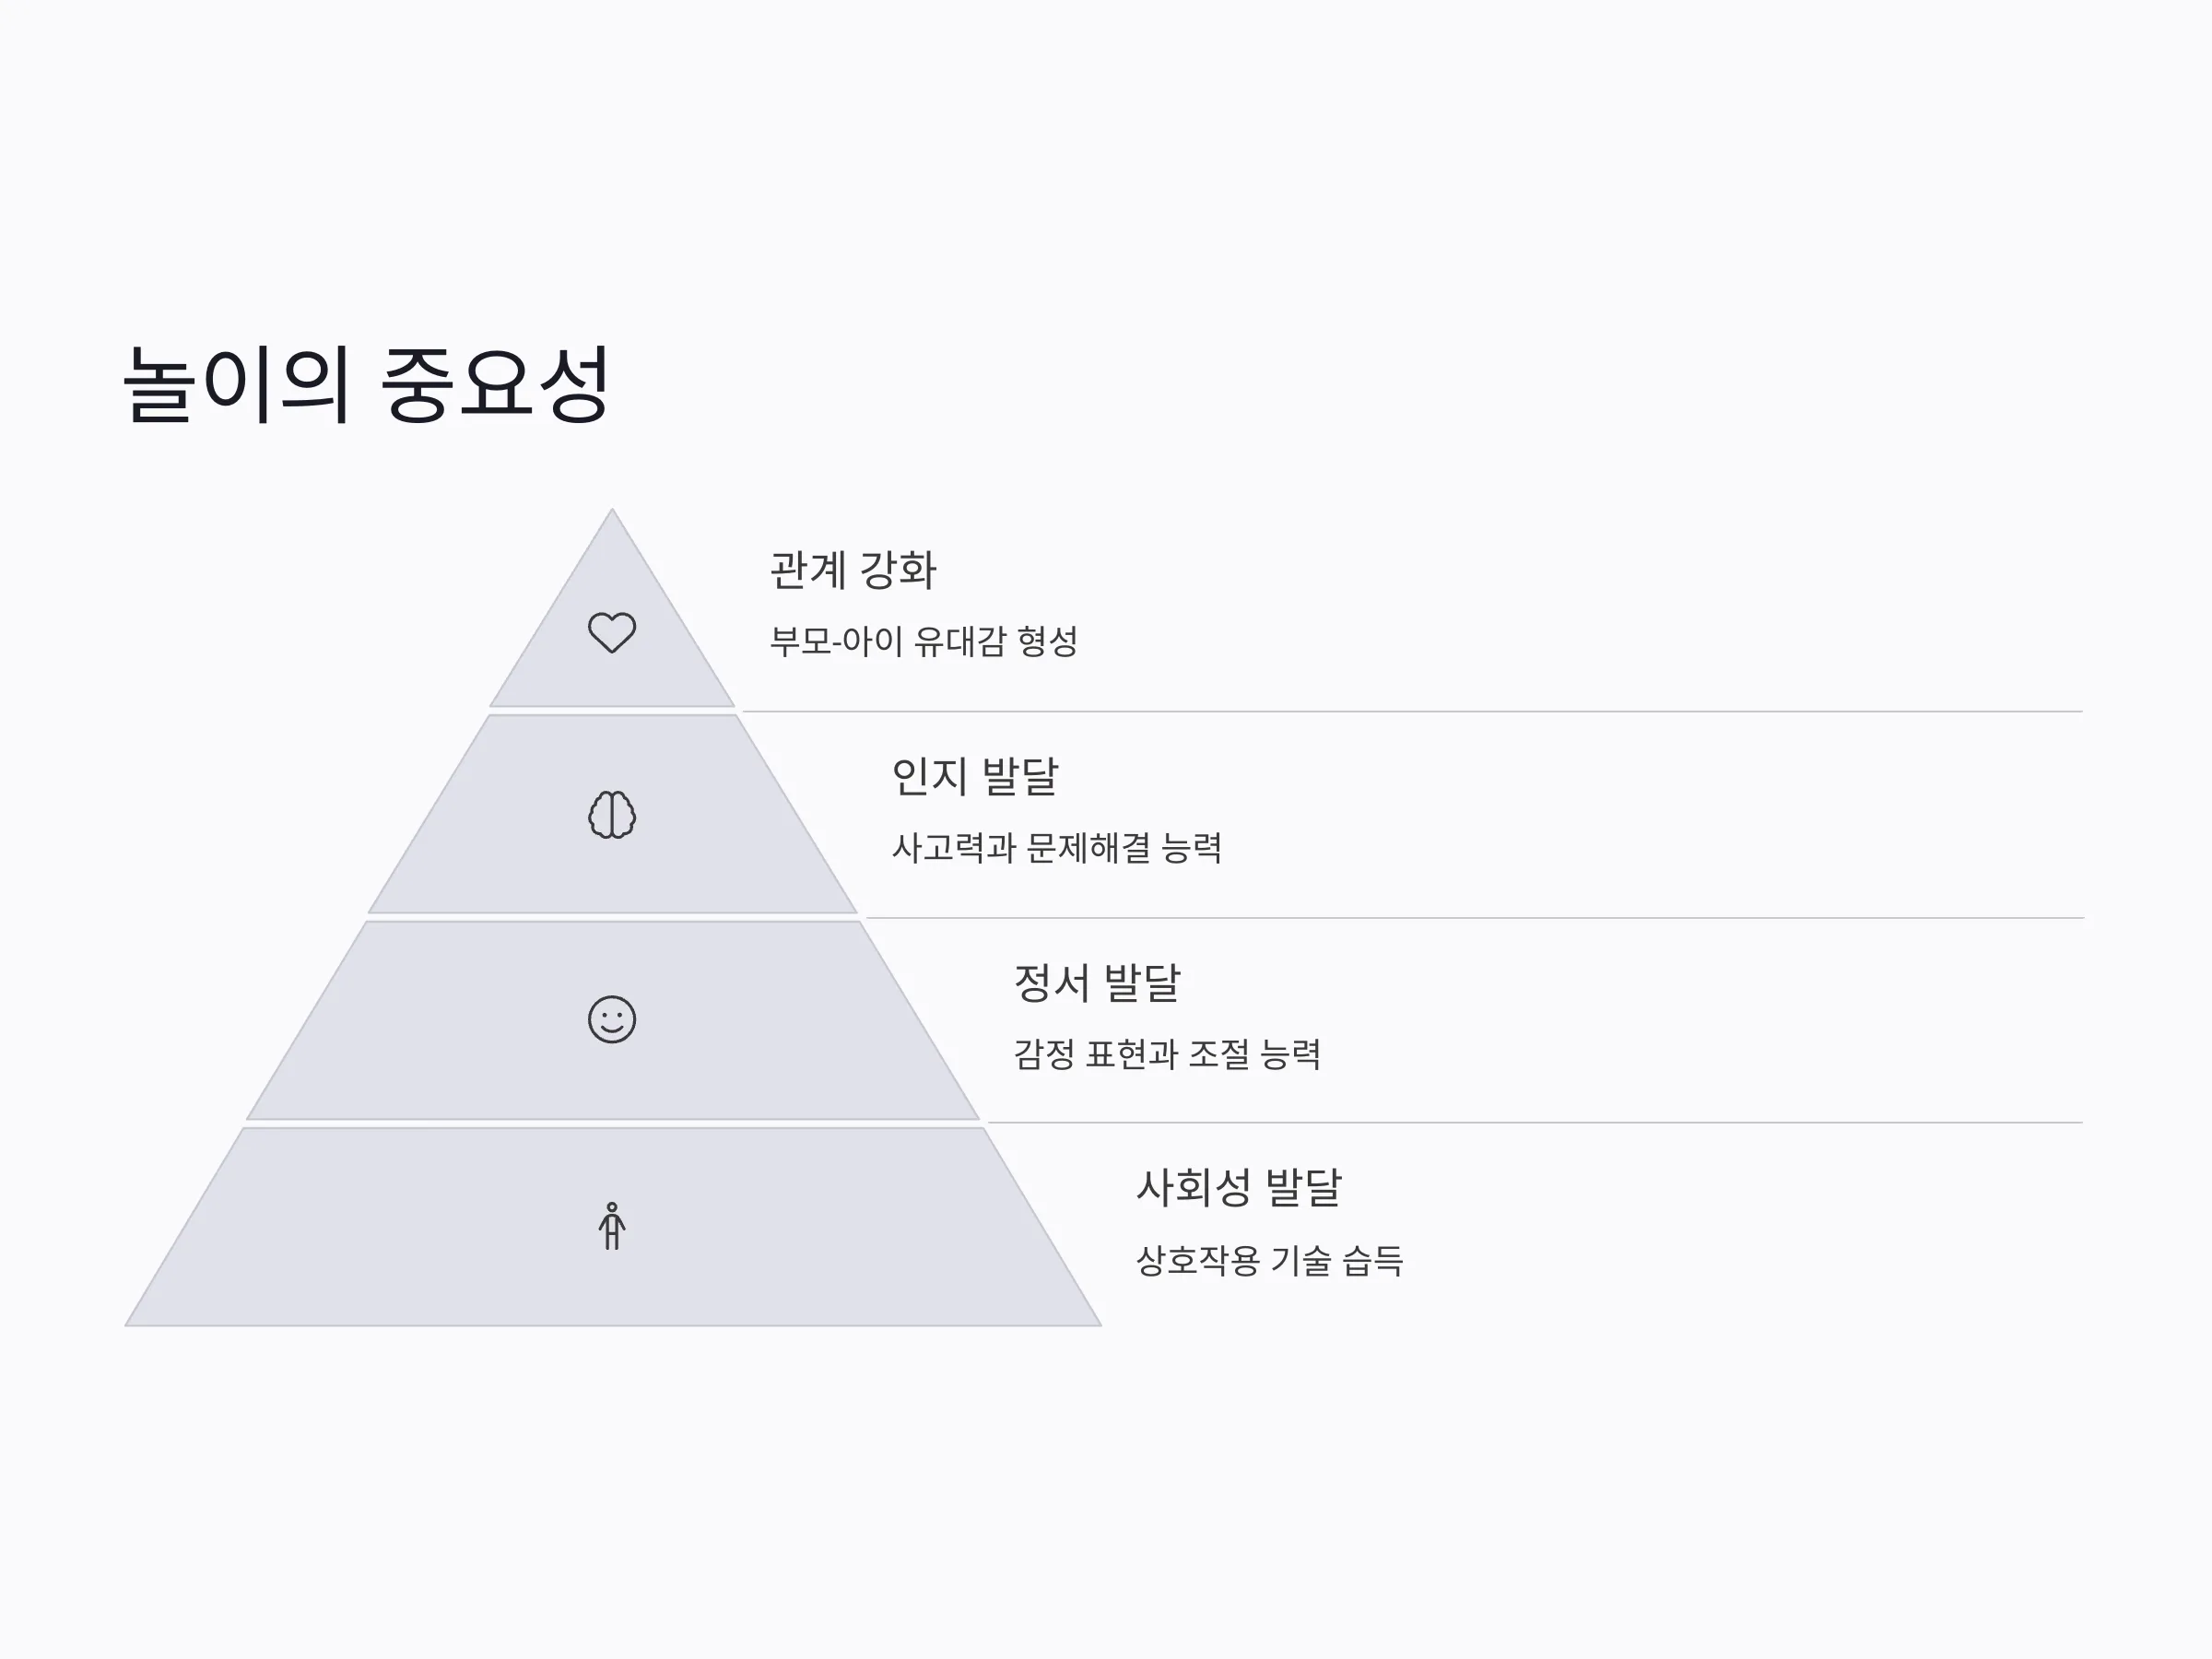Select the 인지 발달 heading
Screen dimensions: 2212x1659
pos(975,776)
